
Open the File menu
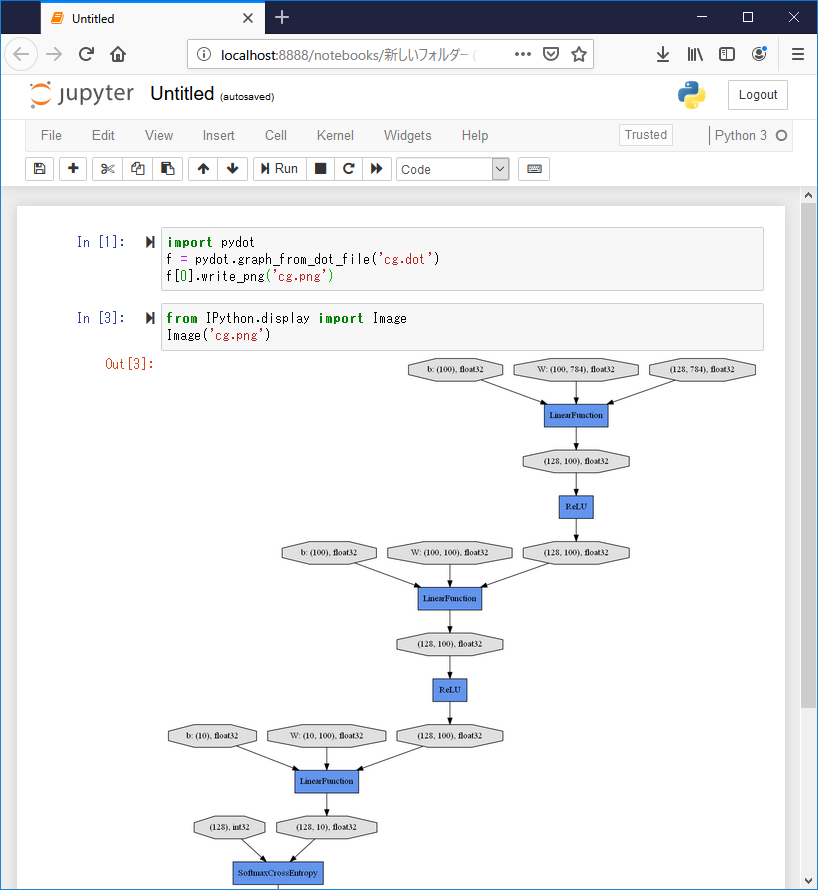[51, 136]
